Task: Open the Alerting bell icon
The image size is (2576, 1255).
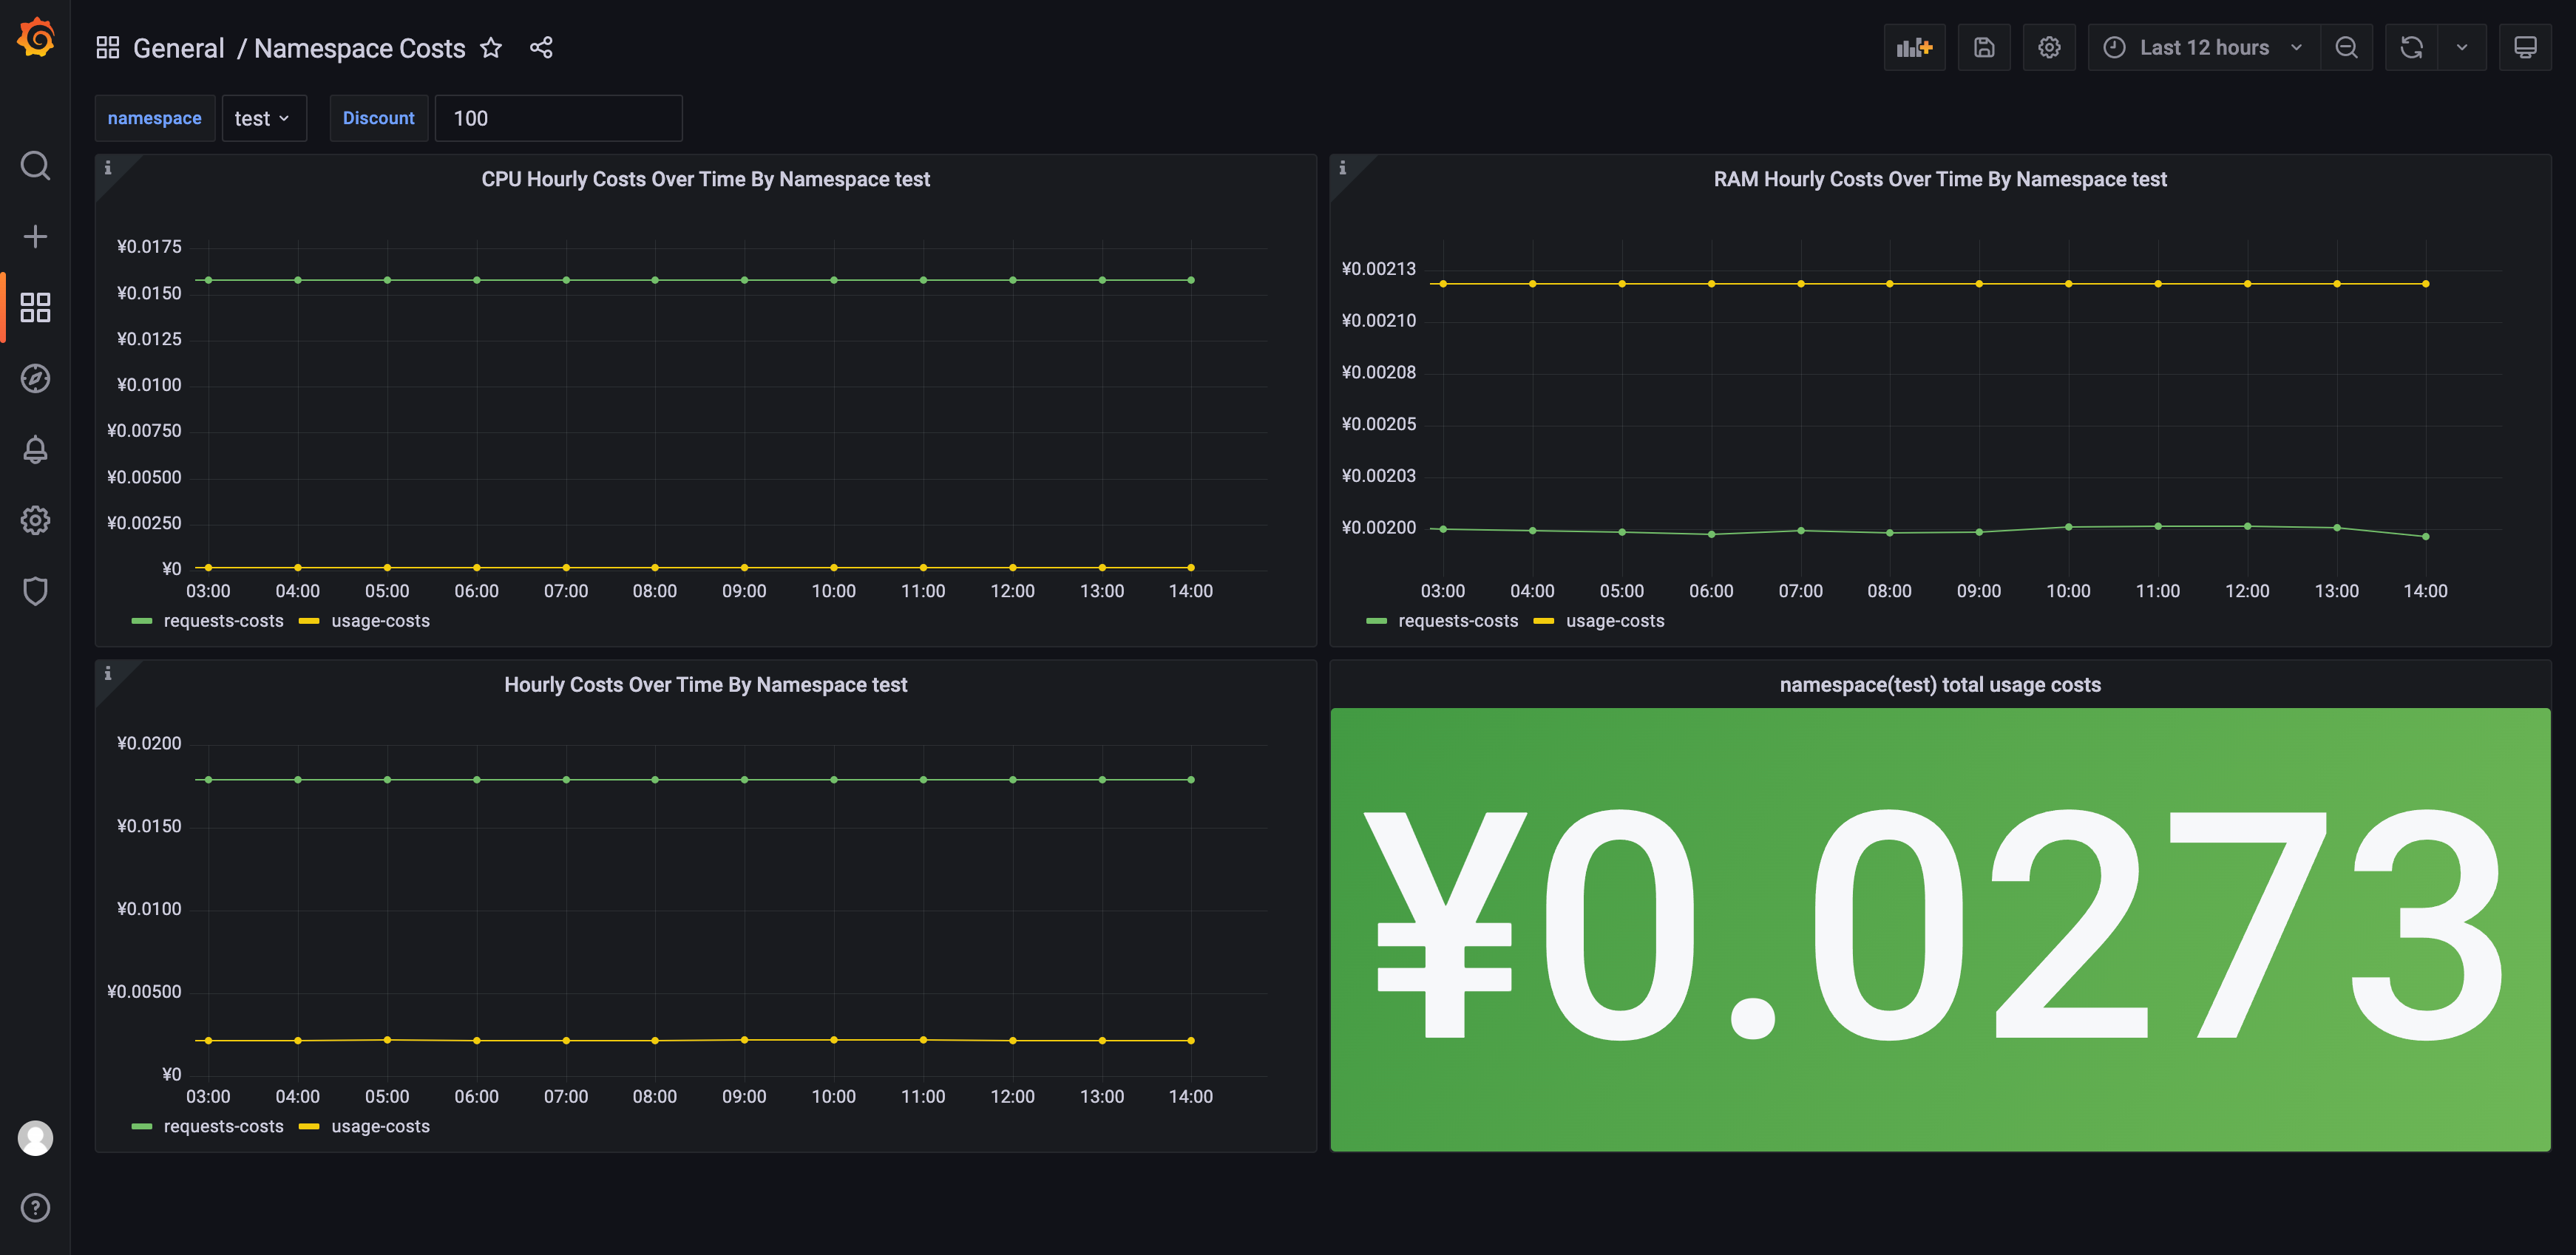Action: (35, 449)
